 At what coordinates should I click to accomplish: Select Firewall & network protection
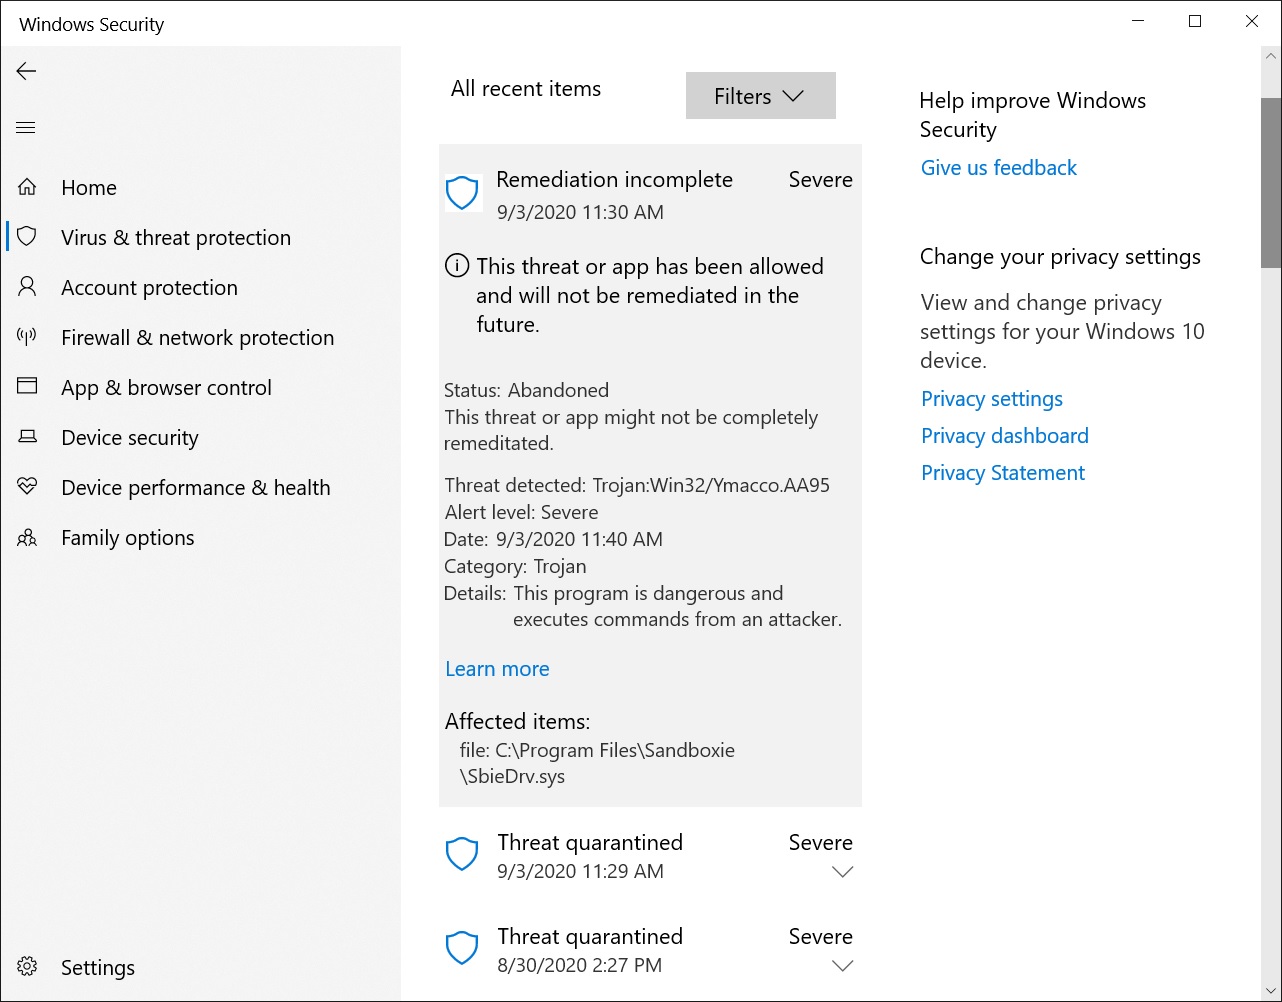pos(197,337)
